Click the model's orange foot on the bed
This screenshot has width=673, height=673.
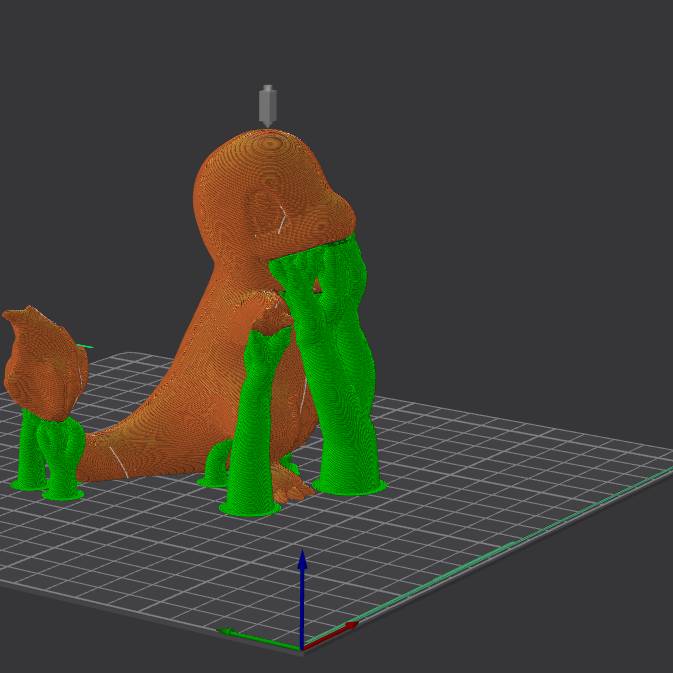point(291,485)
